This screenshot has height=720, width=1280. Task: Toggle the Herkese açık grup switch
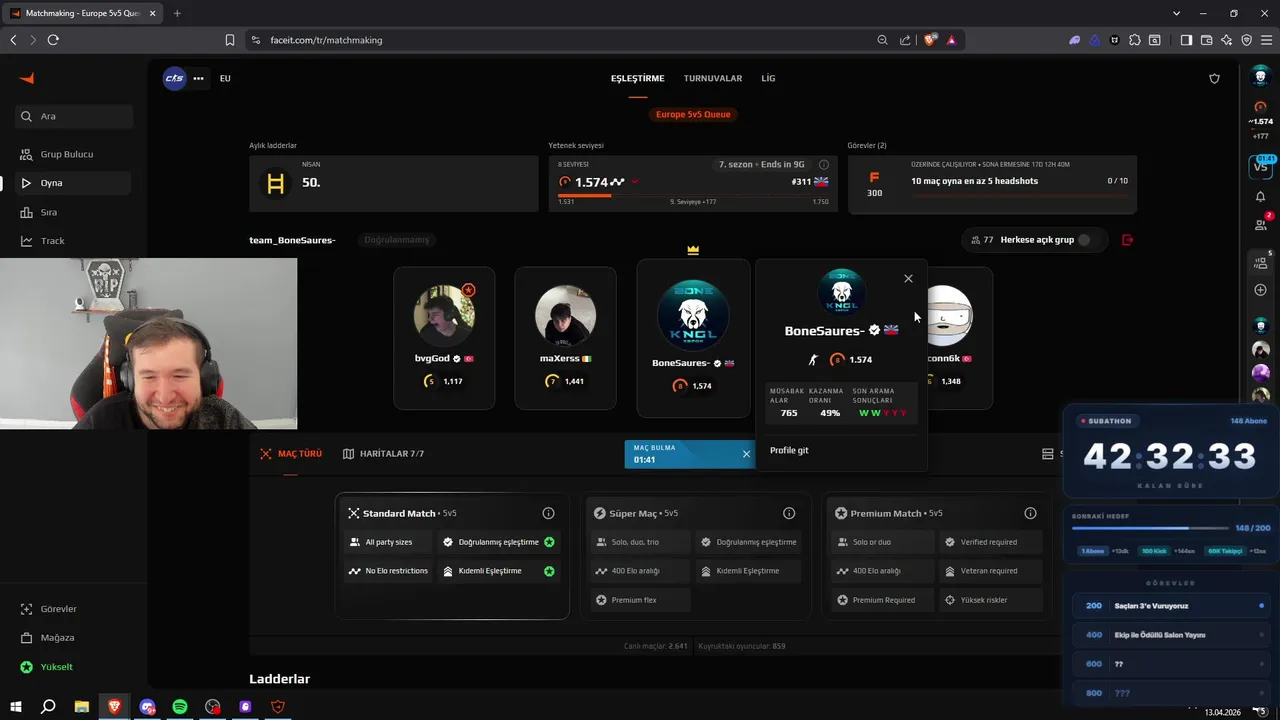1088,240
